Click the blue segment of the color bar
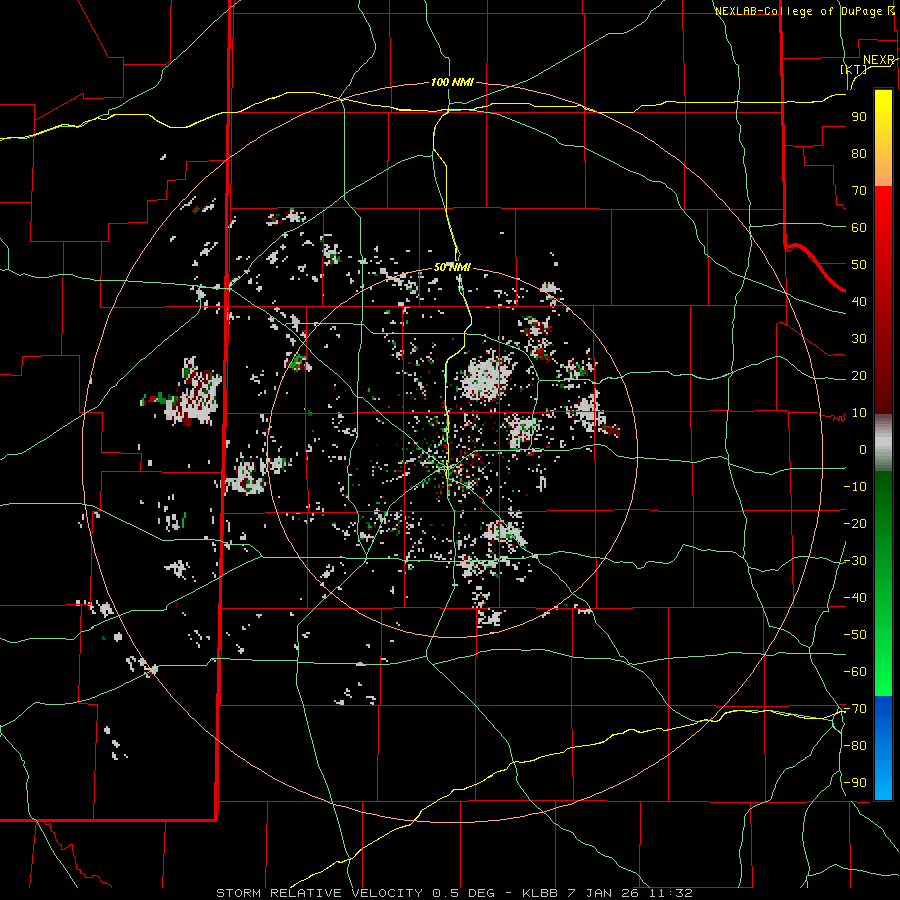This screenshot has width=900, height=900. (883, 748)
